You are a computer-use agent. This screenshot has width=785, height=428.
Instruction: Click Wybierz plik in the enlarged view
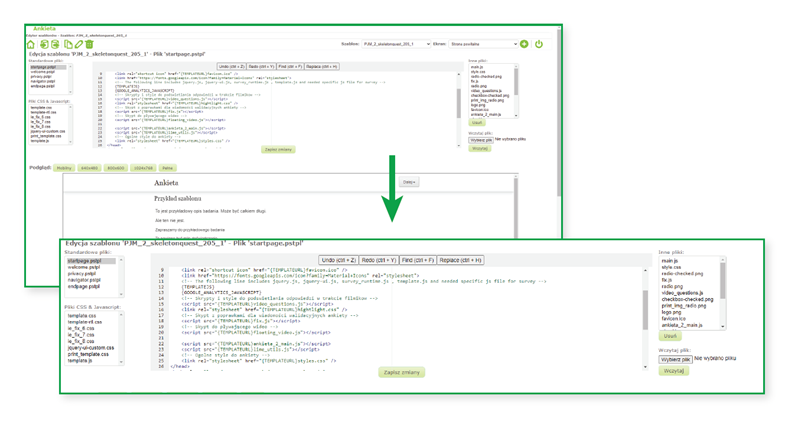tap(675, 359)
